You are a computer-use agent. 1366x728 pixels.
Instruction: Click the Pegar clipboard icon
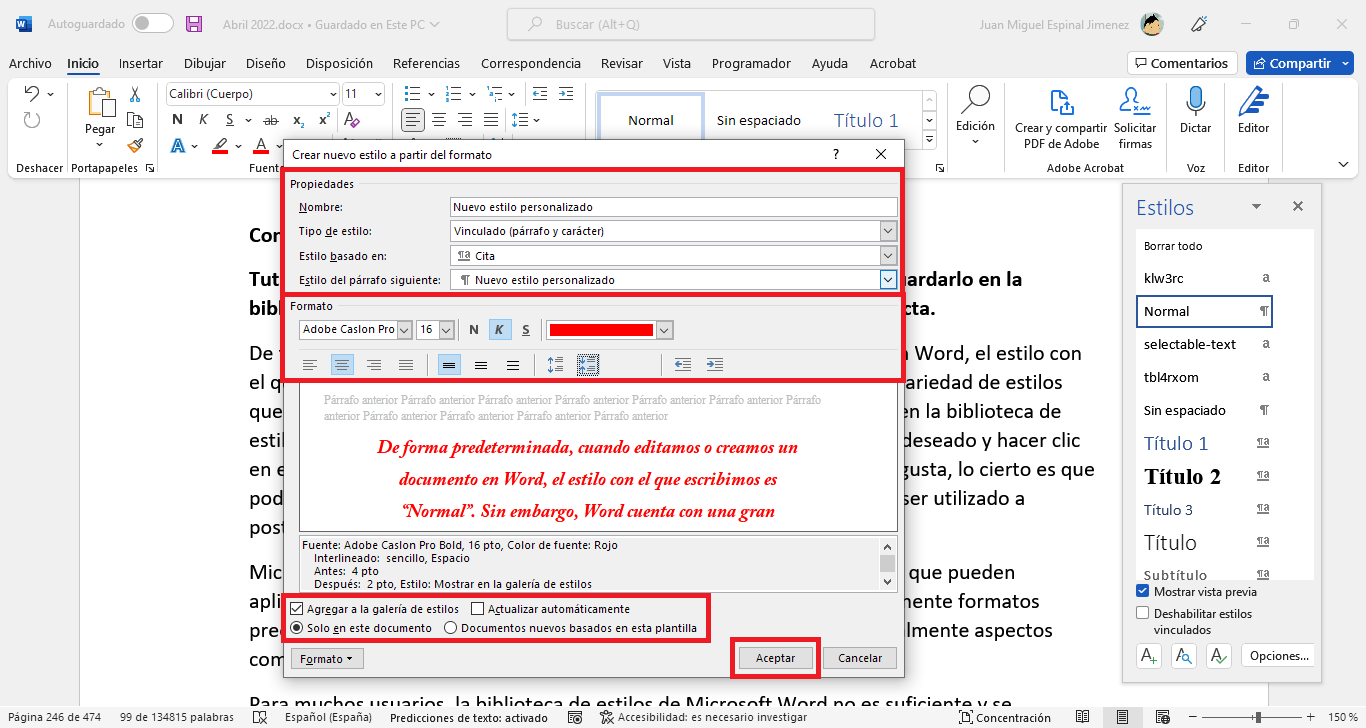(100, 103)
